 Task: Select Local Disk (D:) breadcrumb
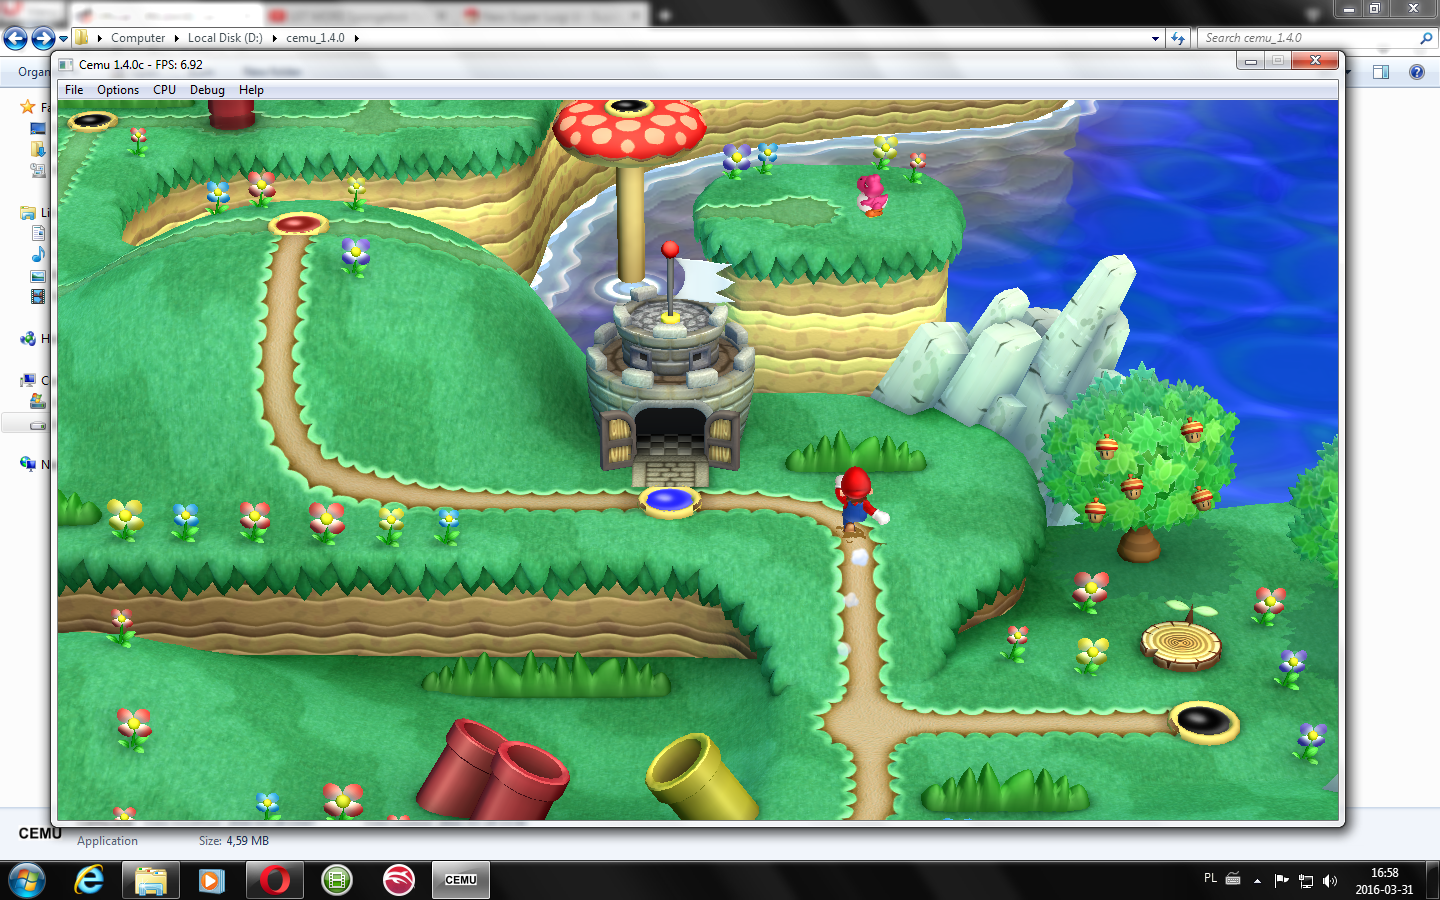[x=225, y=38]
